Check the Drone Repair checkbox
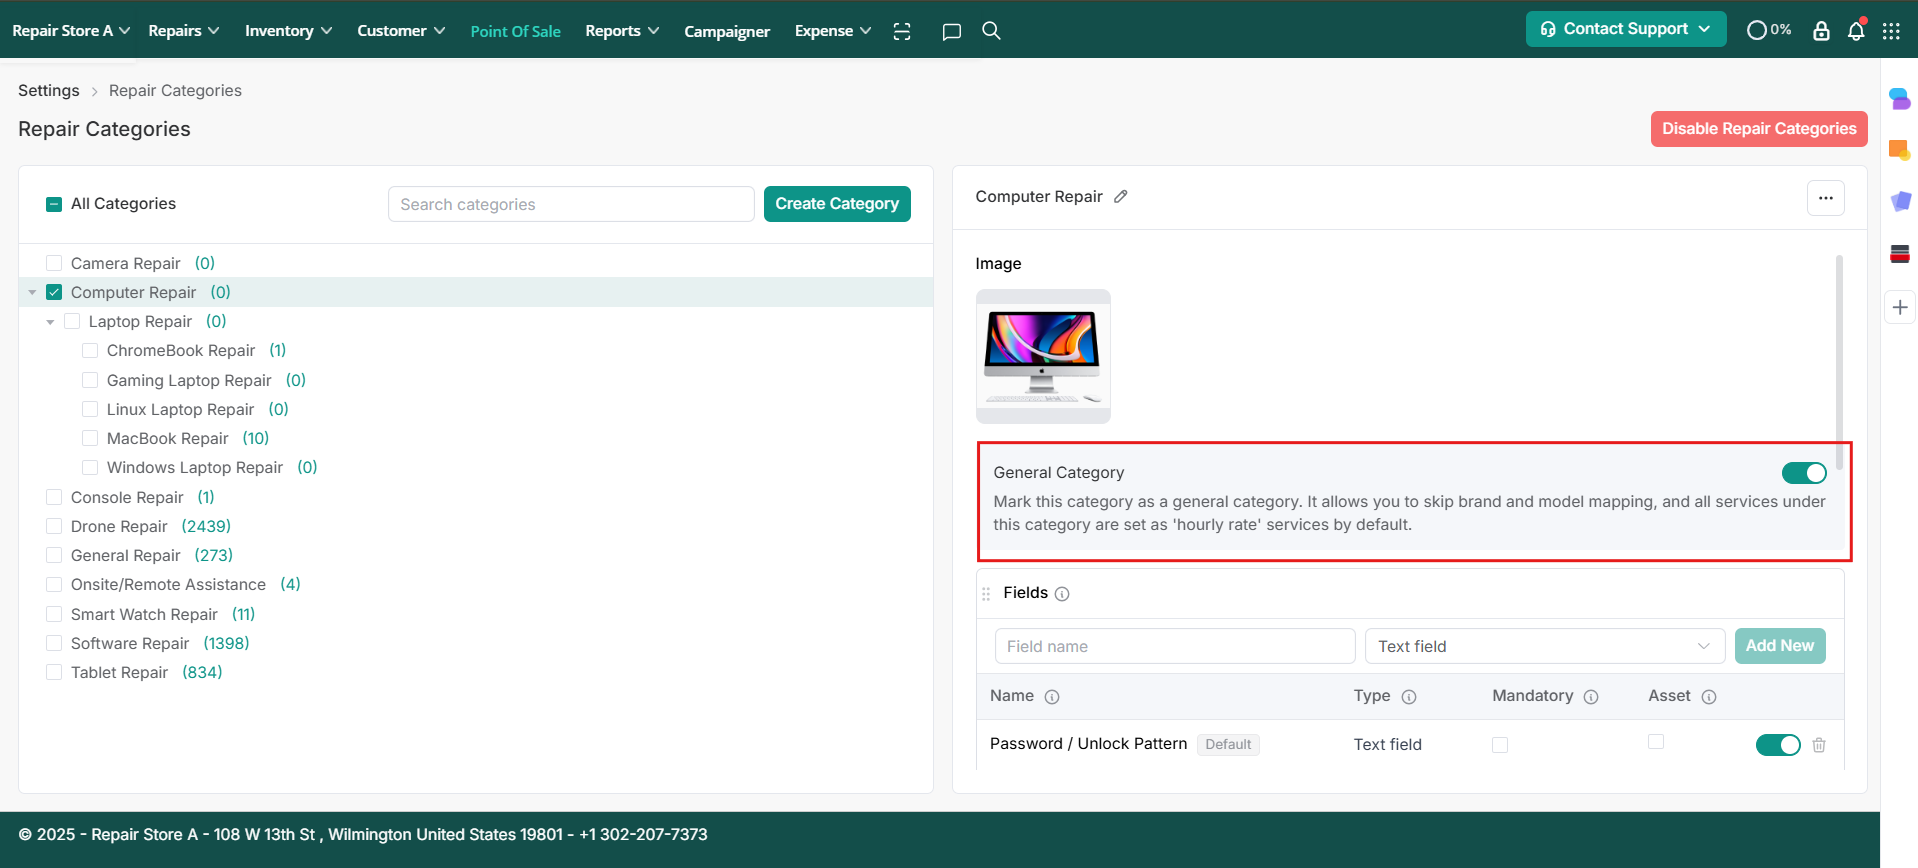Screen dimensions: 1918x868 pyautogui.click(x=54, y=526)
